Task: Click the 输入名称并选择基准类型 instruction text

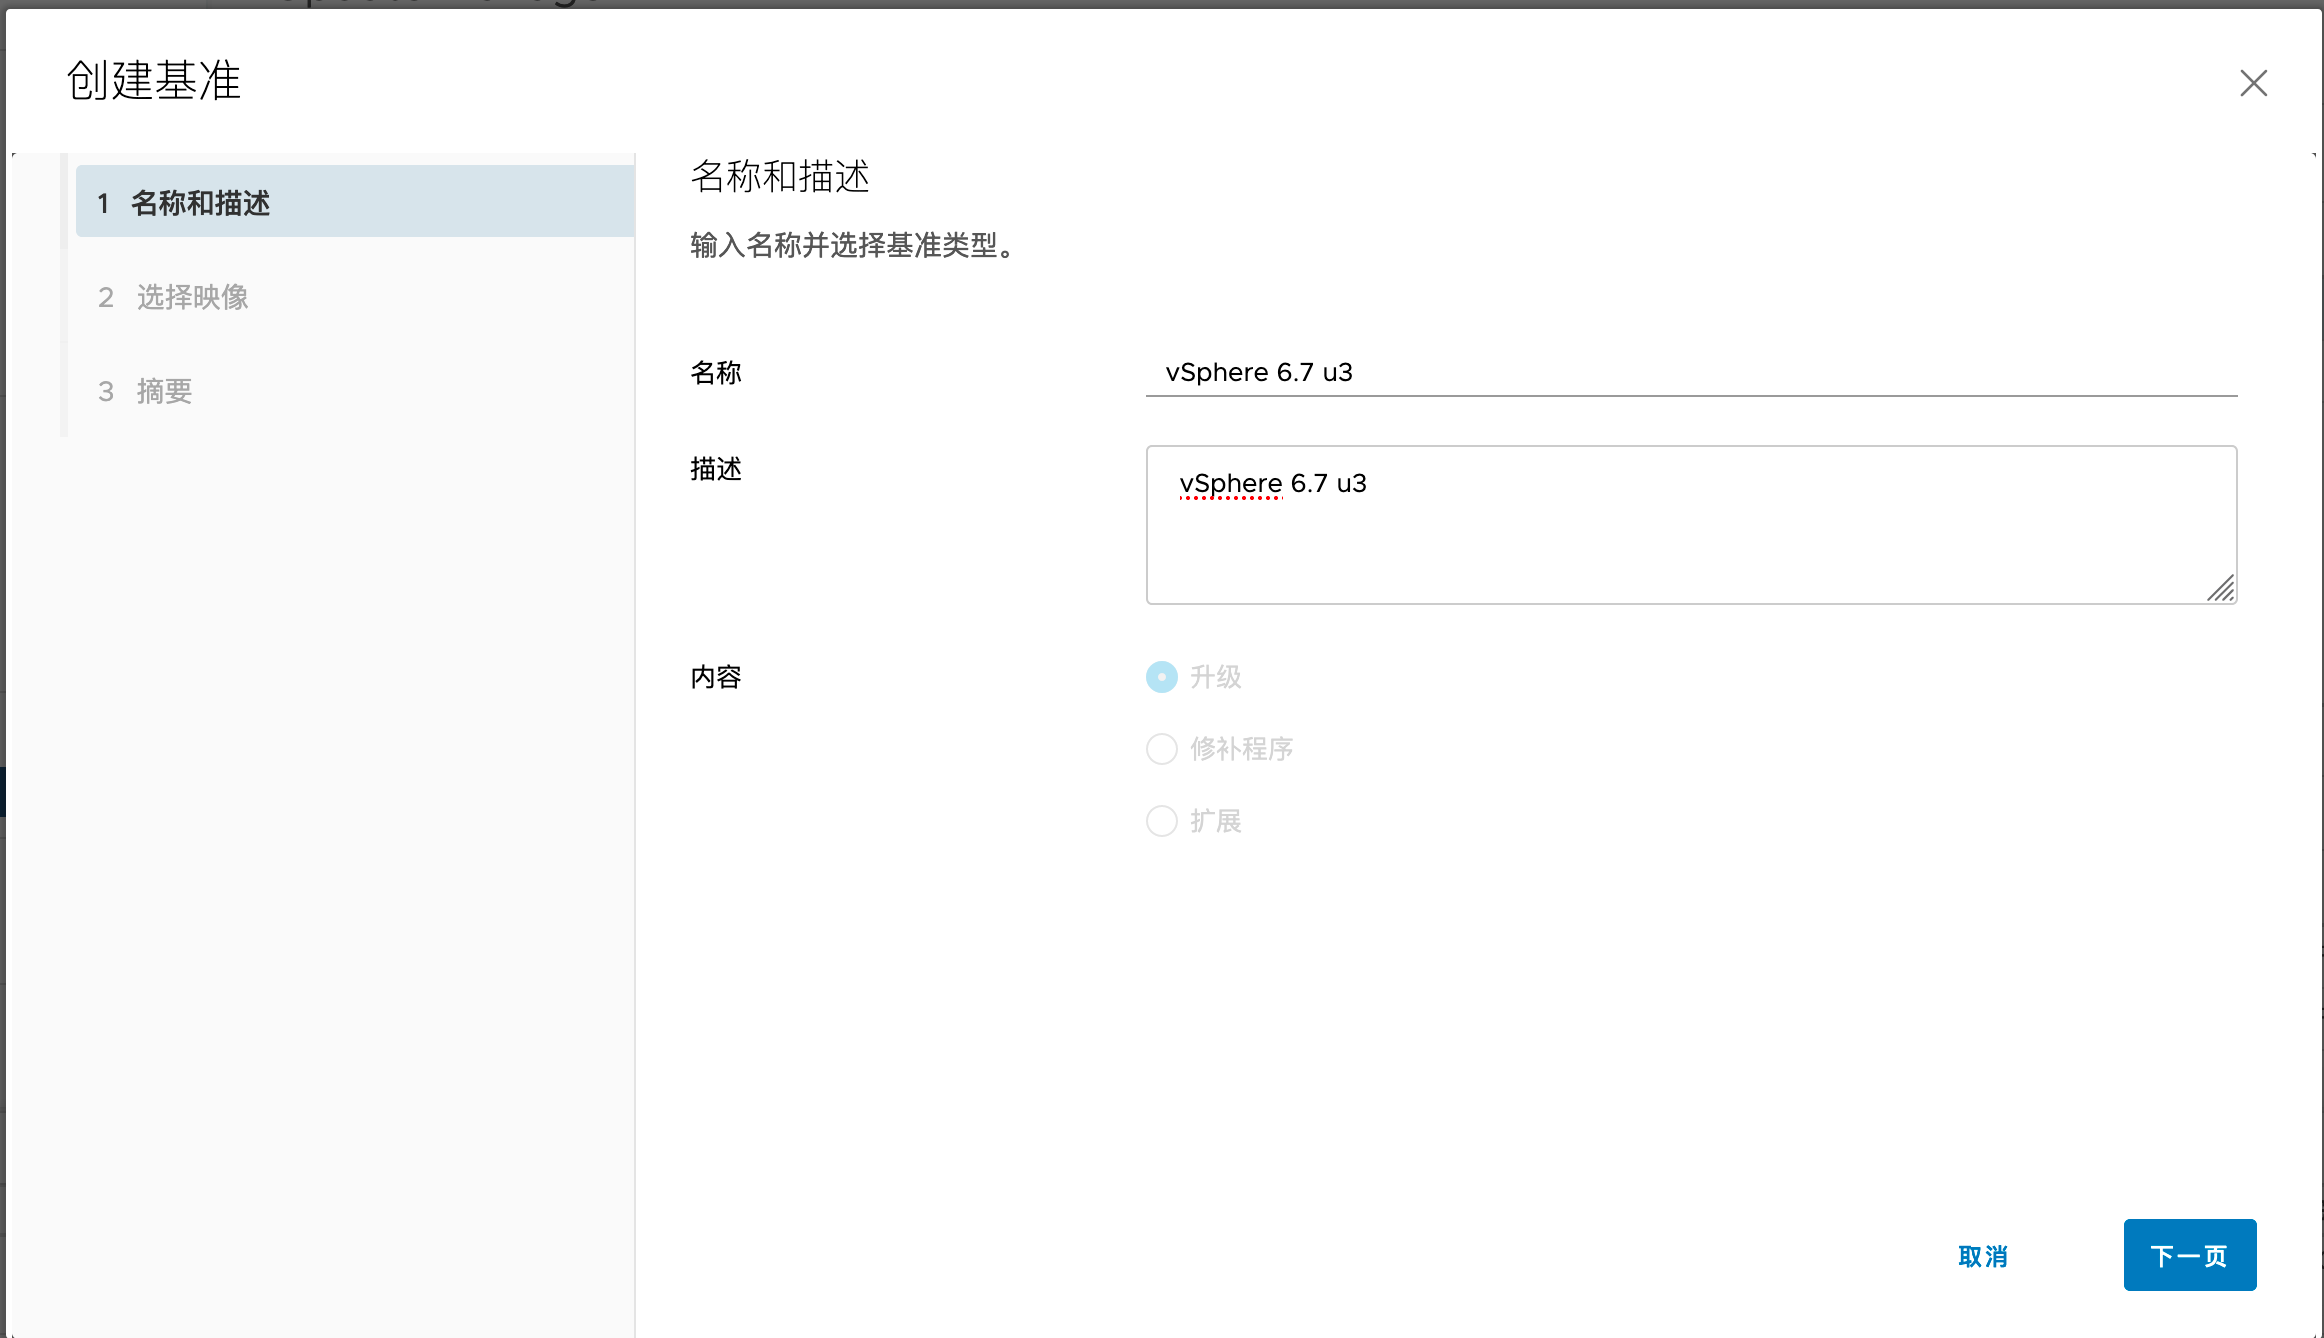Action: pos(854,245)
